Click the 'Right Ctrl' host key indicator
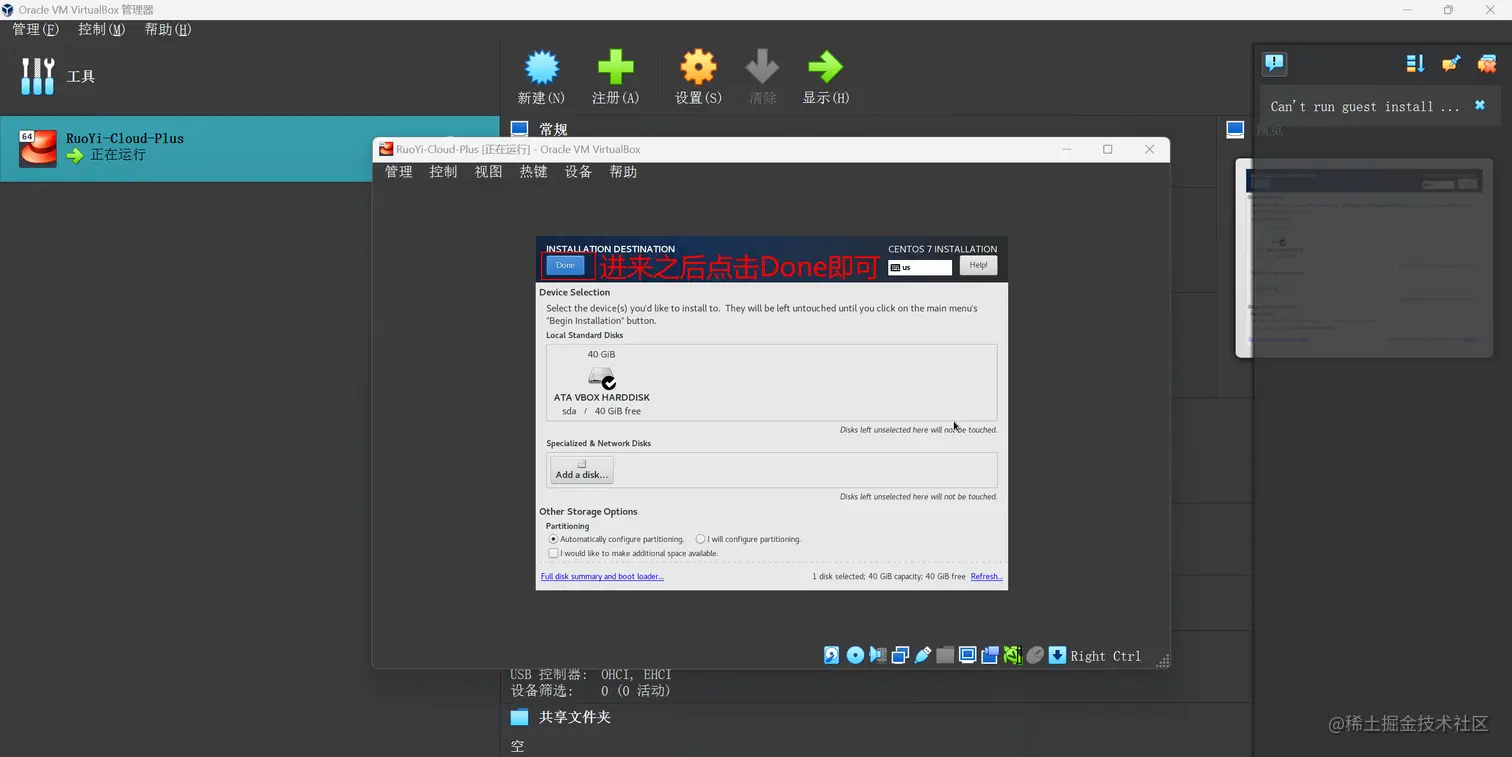 coord(1105,656)
